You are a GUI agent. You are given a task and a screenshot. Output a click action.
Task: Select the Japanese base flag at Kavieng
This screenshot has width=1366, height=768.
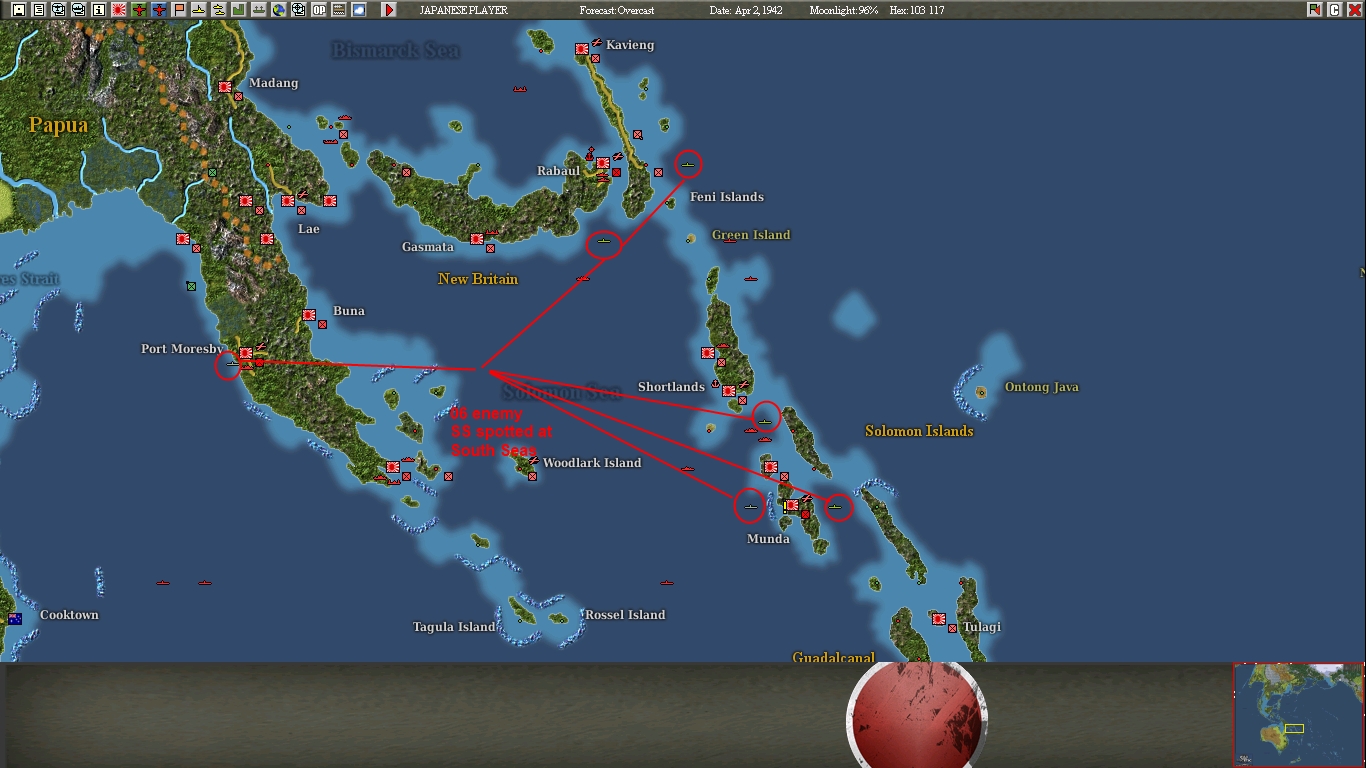(582, 49)
